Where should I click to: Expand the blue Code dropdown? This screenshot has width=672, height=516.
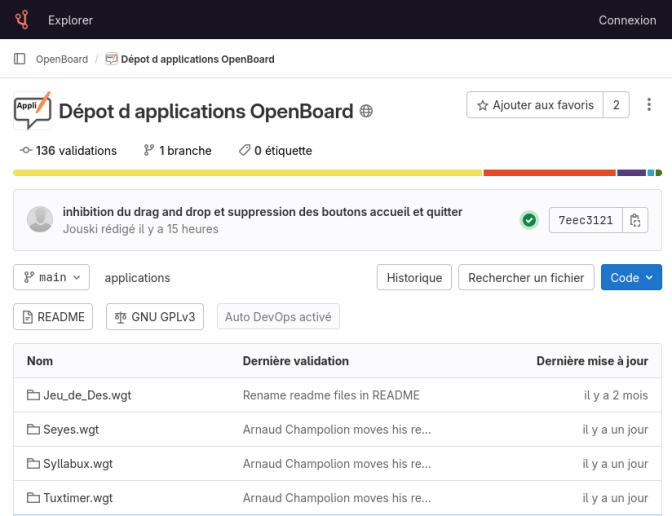coord(631,277)
